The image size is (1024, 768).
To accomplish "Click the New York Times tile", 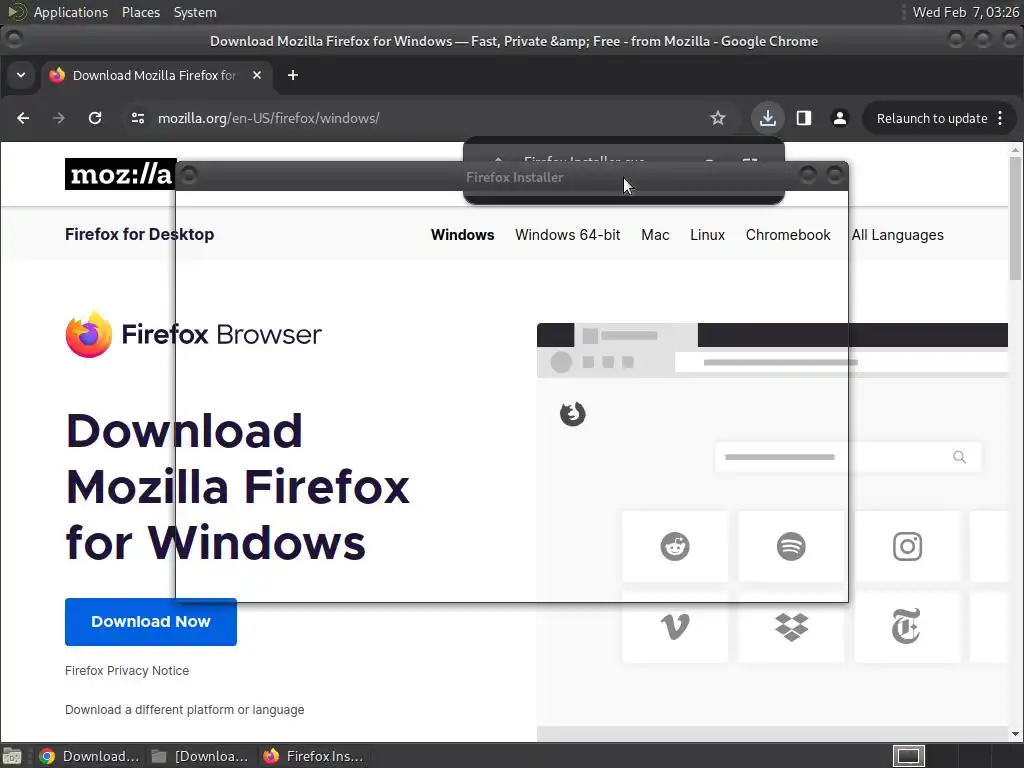I will click(x=907, y=627).
